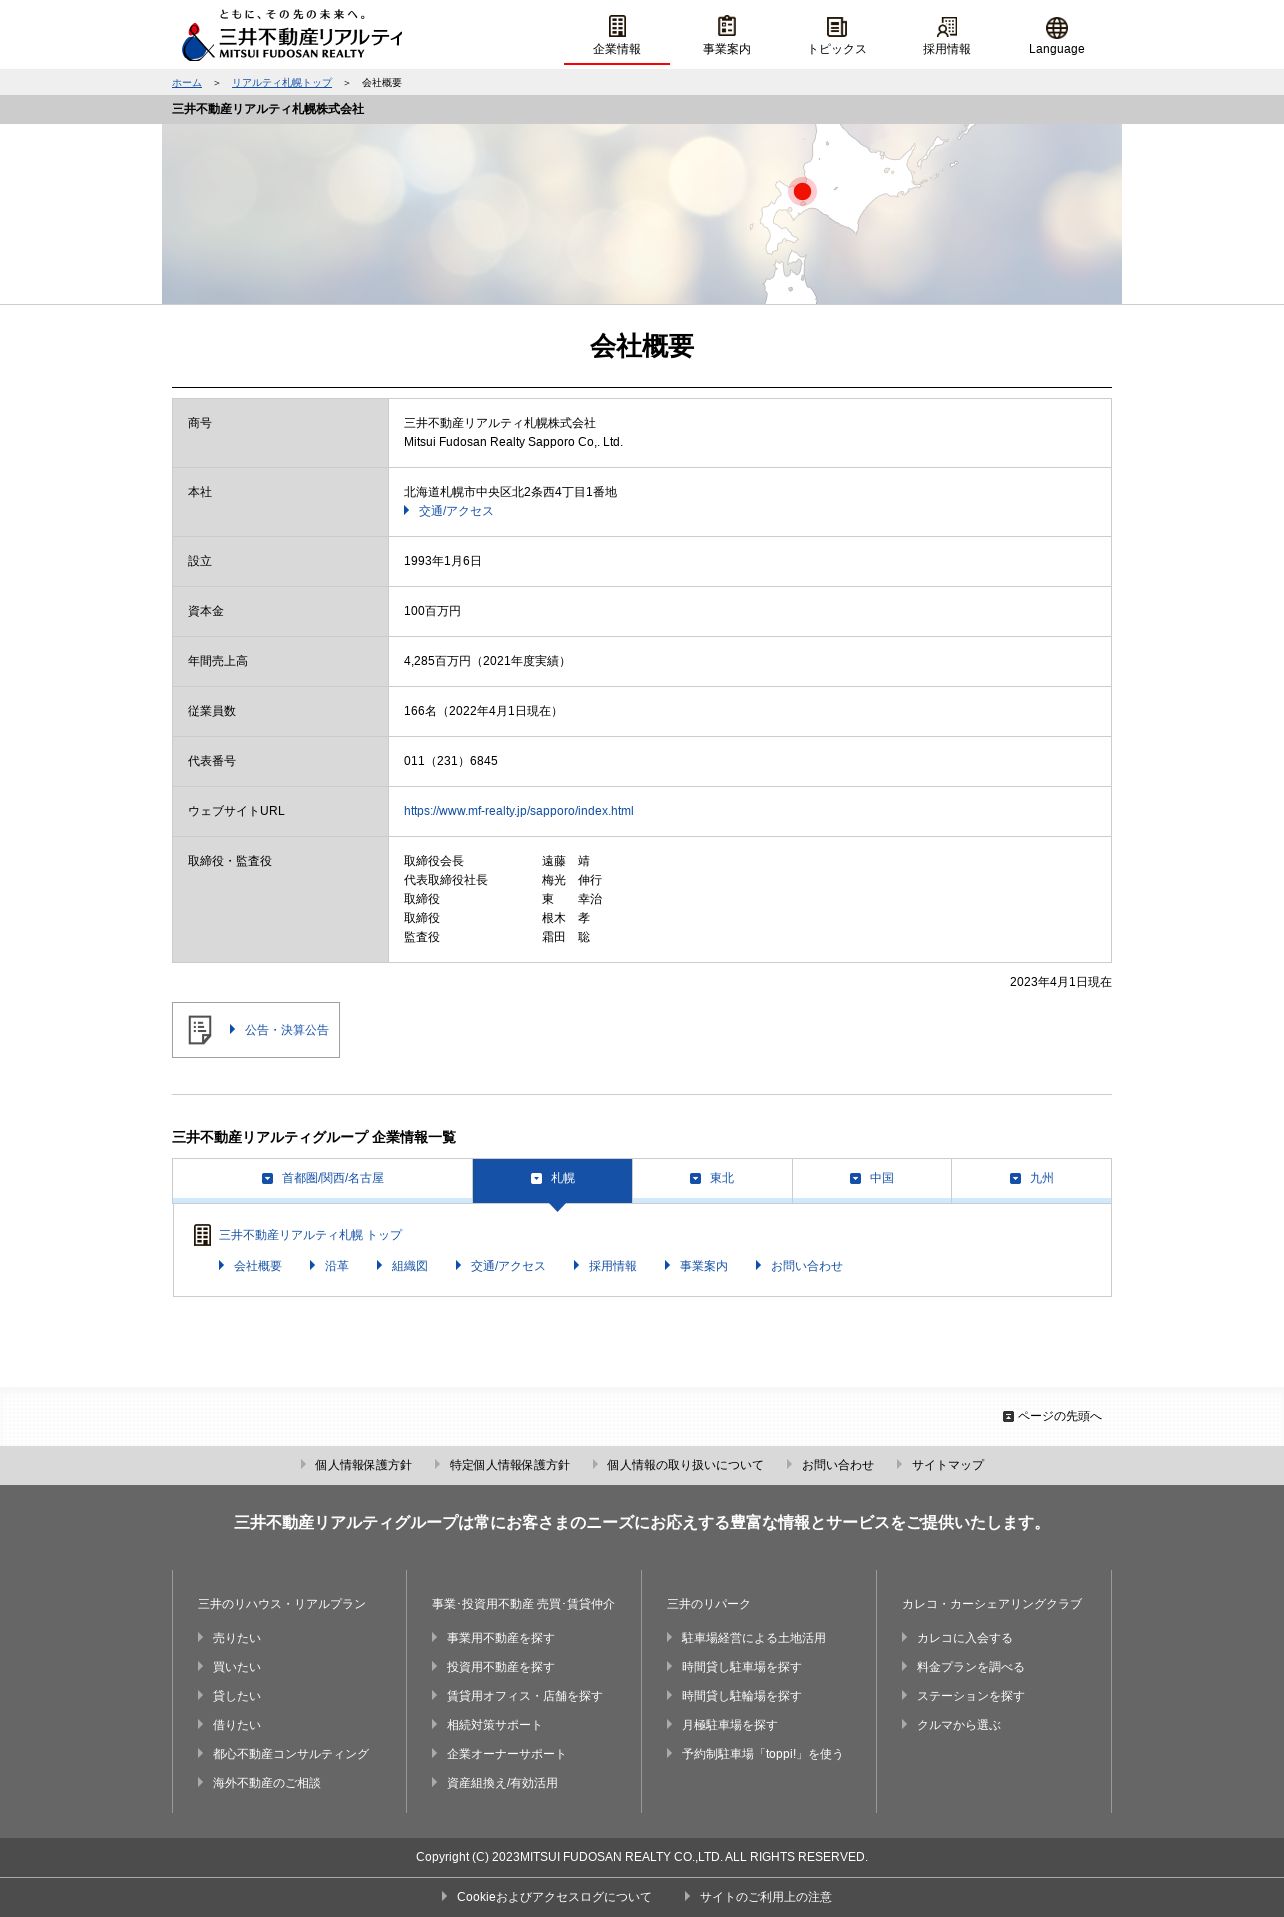The image size is (1284, 1917).
Task: Click 借りたい in footer
Action: click(x=236, y=1725)
